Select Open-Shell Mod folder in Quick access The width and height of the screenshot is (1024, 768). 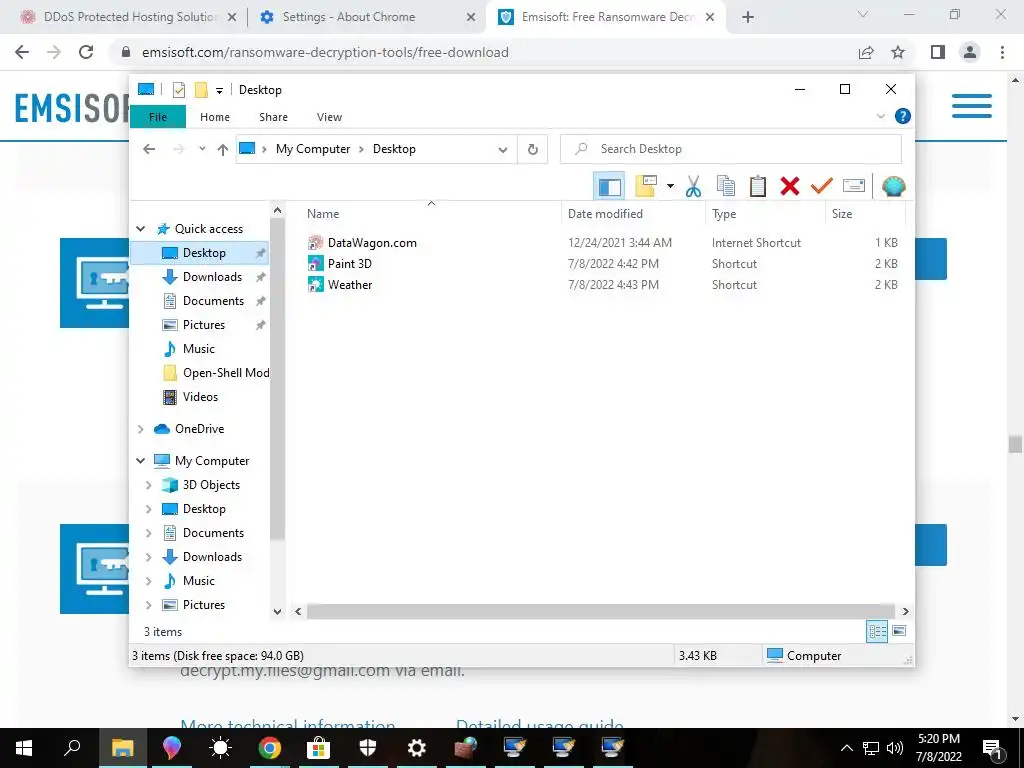(x=216, y=373)
